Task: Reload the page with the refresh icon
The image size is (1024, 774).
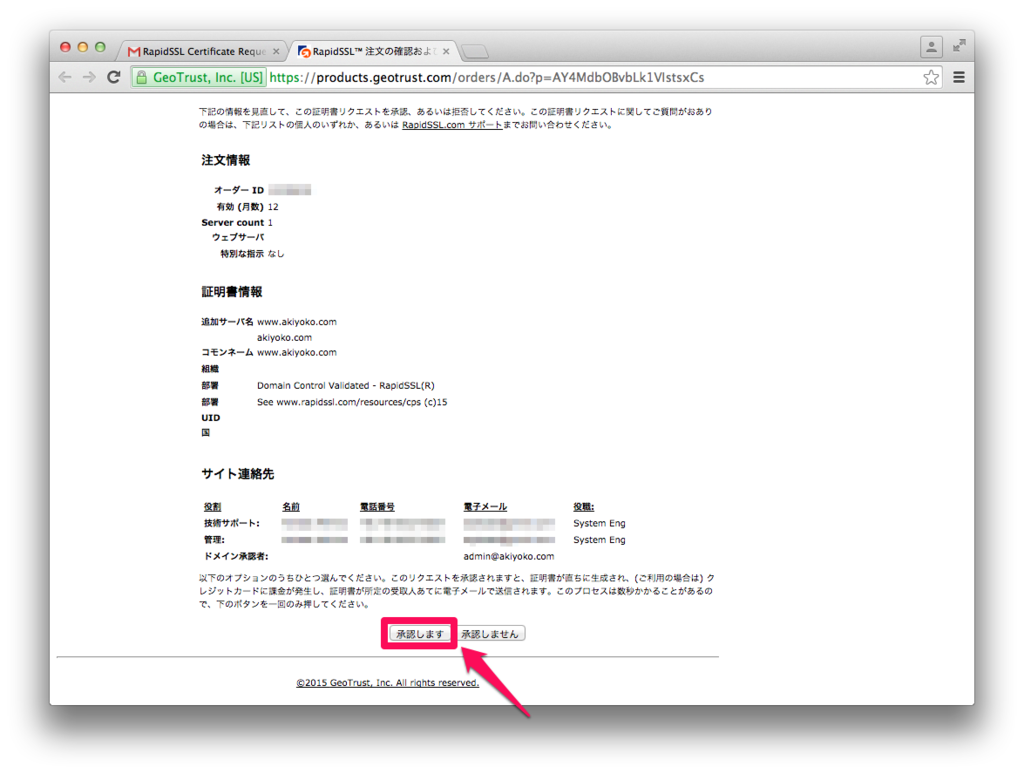Action: tap(114, 77)
